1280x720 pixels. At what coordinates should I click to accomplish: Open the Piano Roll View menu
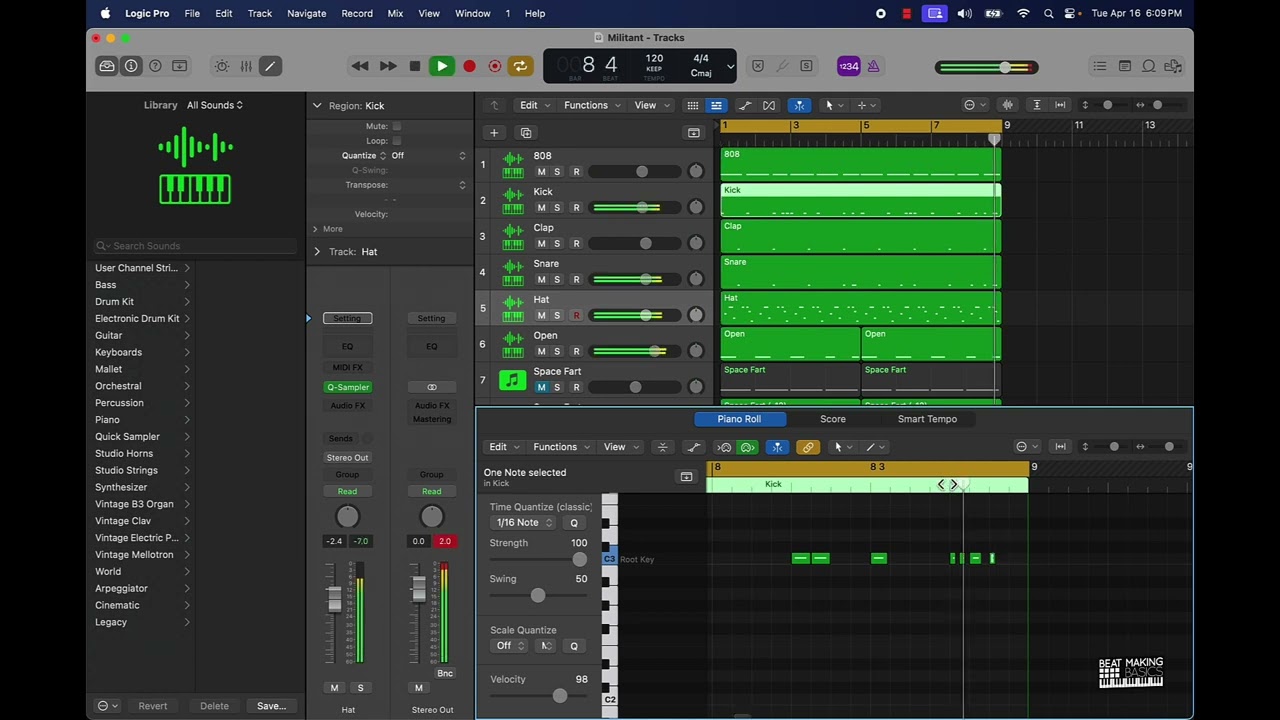pyautogui.click(x=620, y=447)
